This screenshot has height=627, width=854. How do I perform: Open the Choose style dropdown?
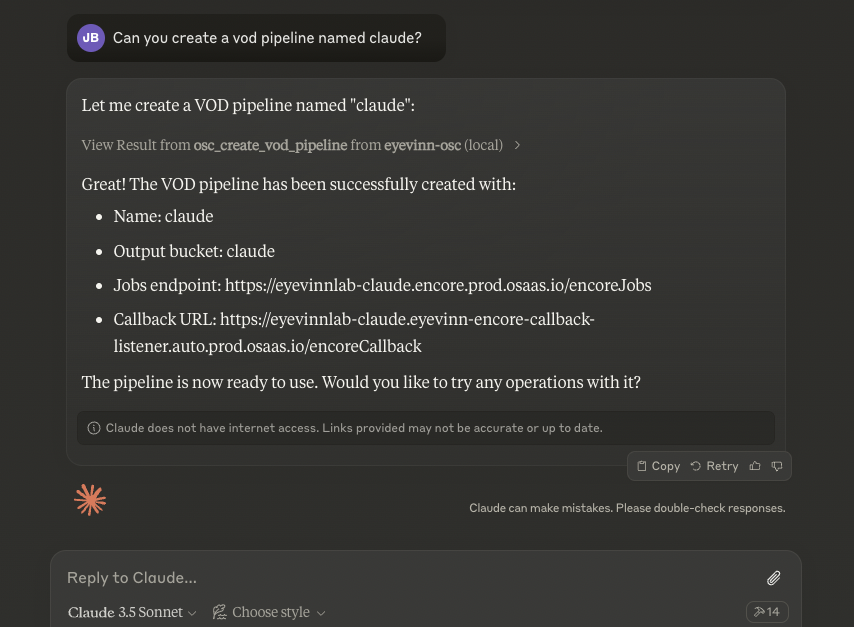pyautogui.click(x=271, y=611)
